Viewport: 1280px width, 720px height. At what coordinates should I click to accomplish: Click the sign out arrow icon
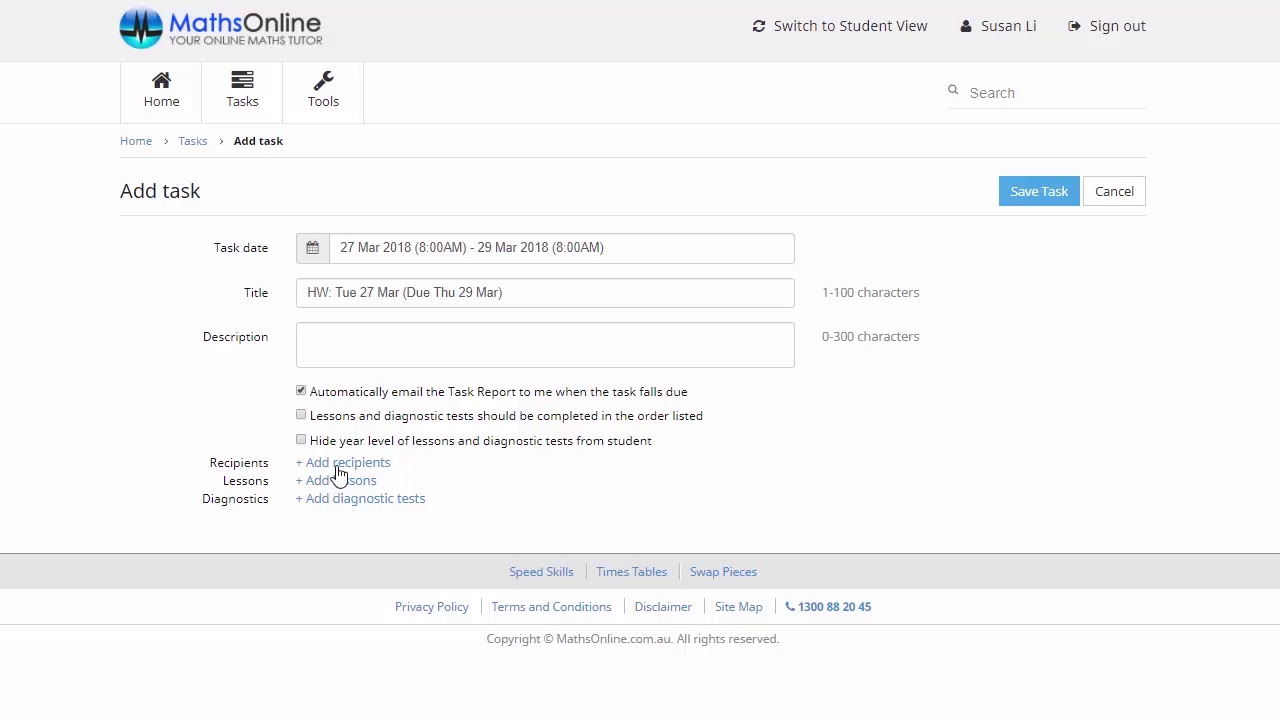point(1074,26)
